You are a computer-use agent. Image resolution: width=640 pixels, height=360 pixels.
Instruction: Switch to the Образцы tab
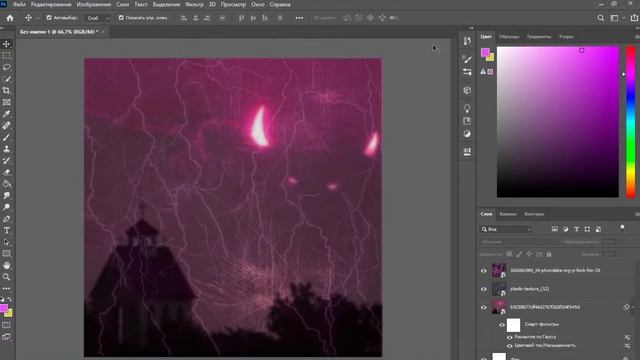point(509,37)
